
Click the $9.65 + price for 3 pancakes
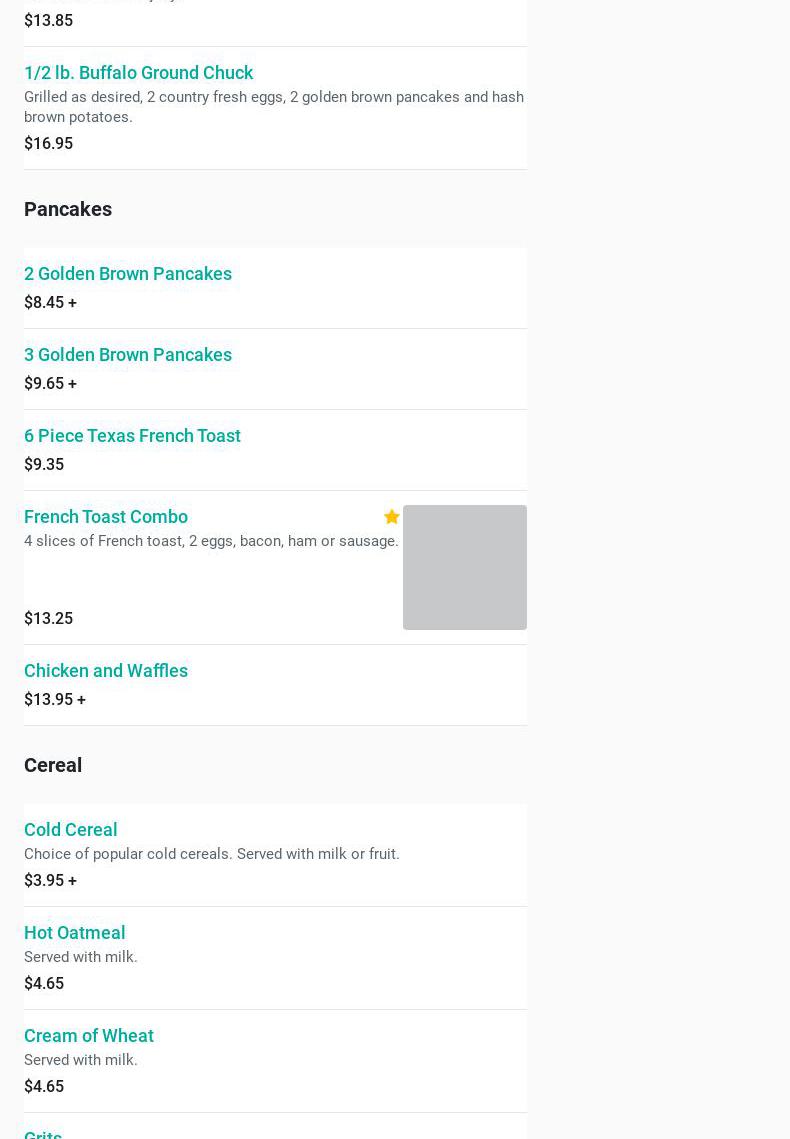tap(50, 383)
